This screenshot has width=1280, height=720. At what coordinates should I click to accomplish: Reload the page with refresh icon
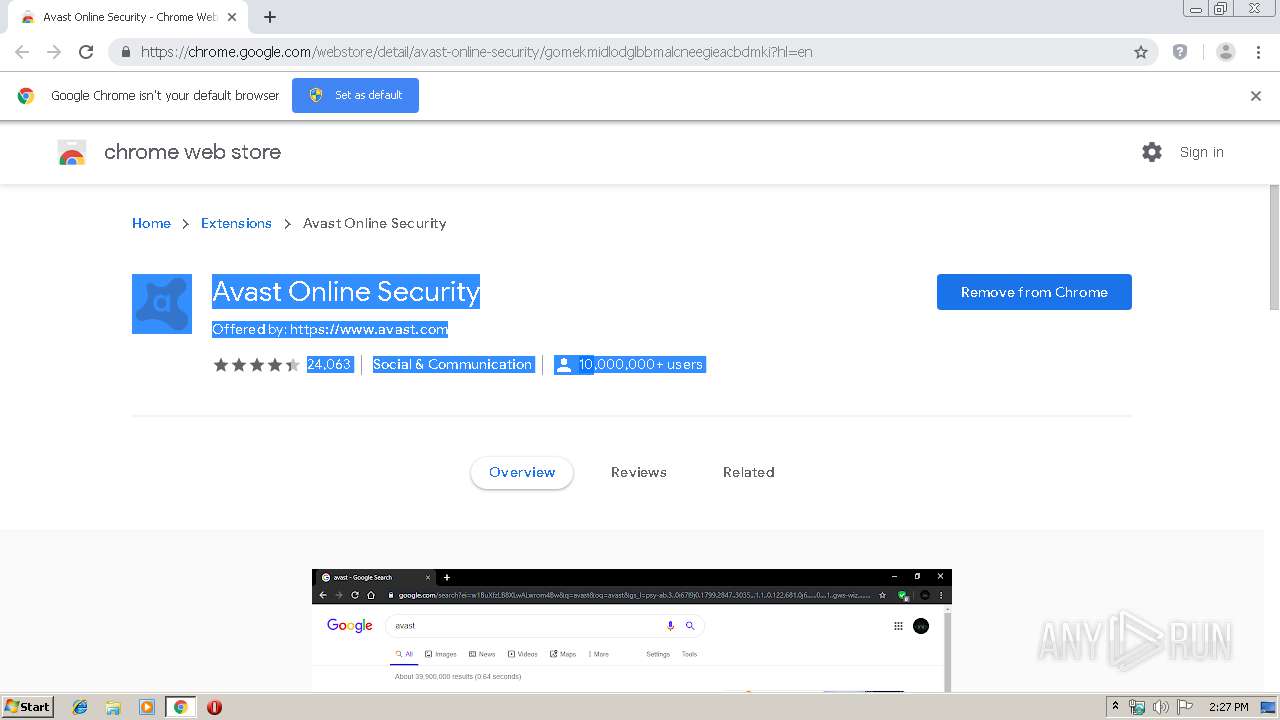tap(86, 52)
